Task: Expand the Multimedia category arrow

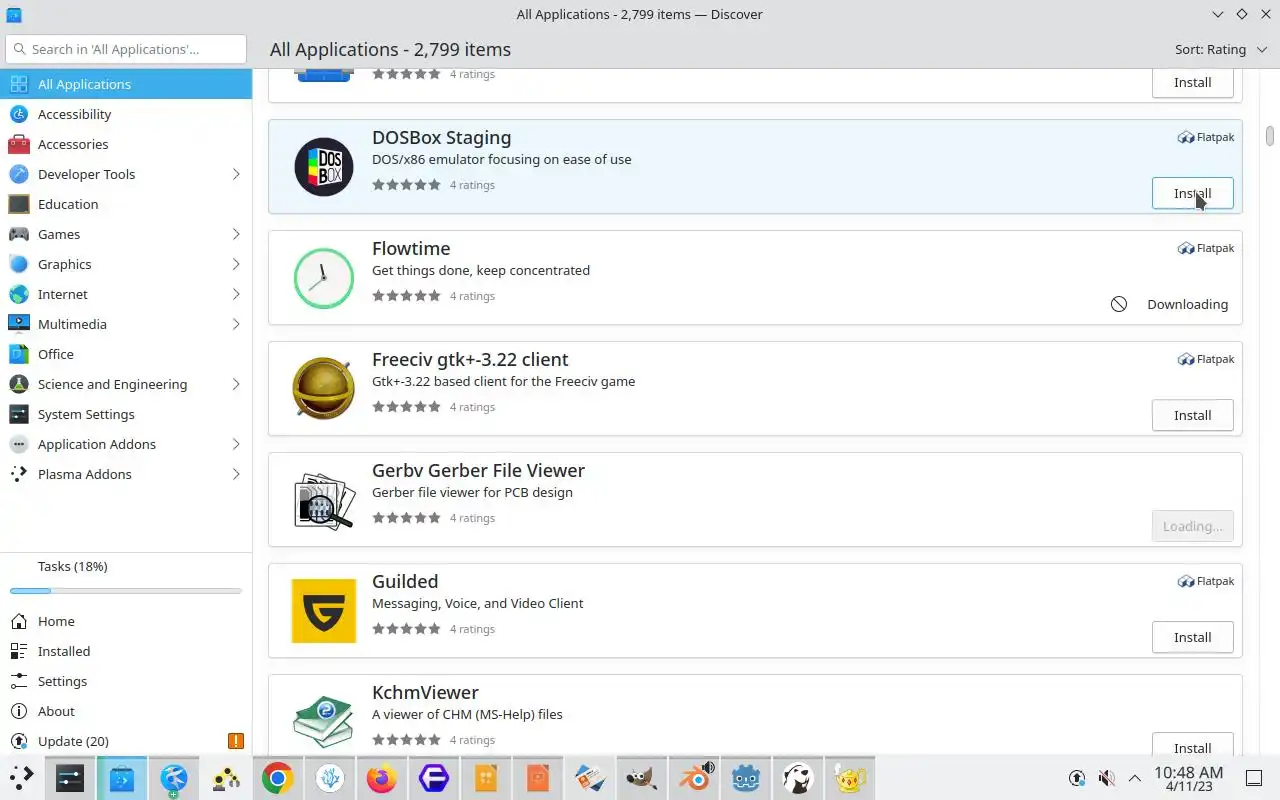Action: tap(236, 324)
